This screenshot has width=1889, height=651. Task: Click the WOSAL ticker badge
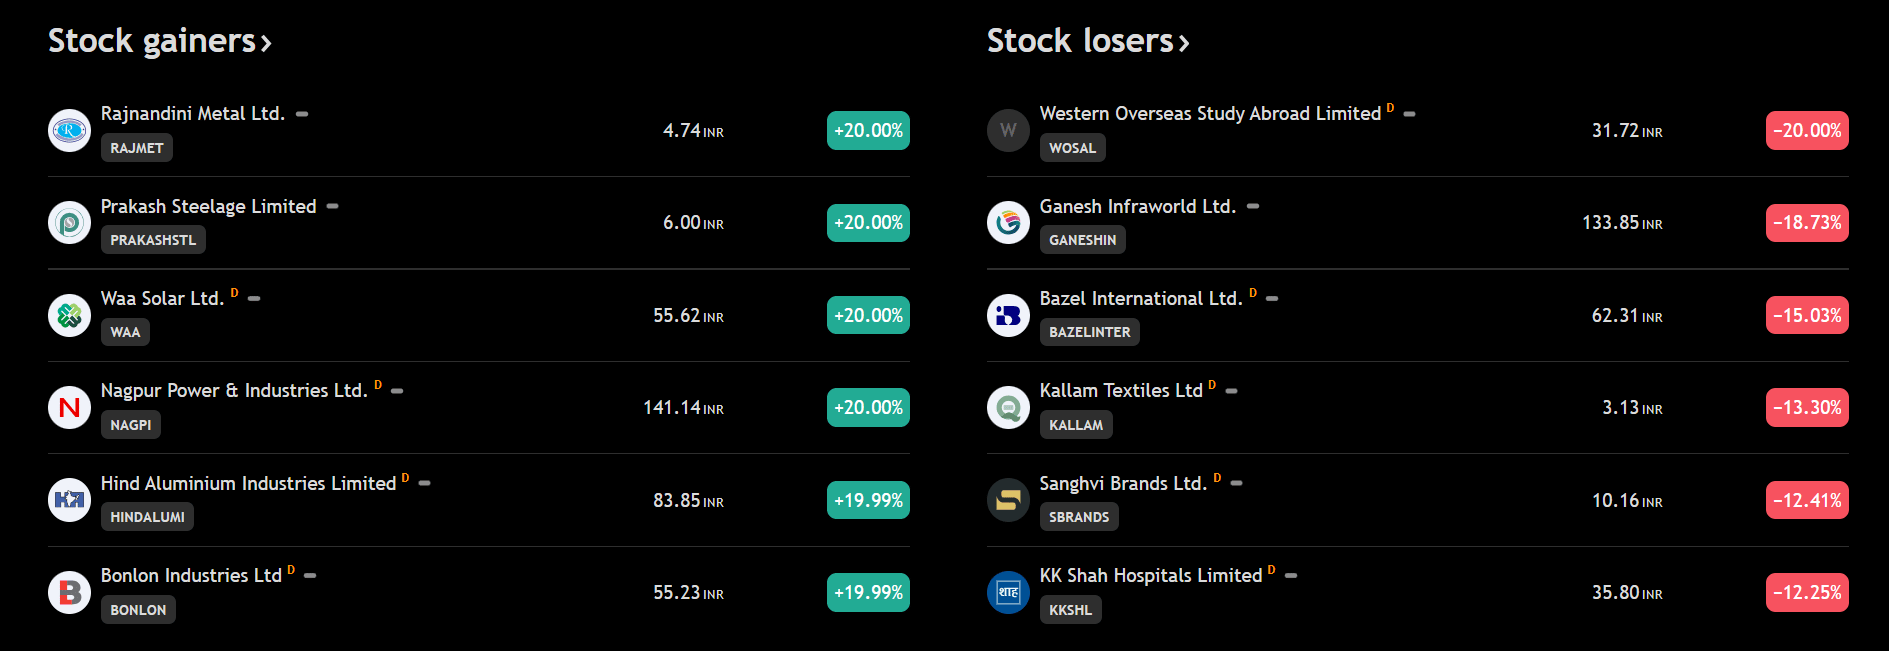pyautogui.click(x=1072, y=148)
